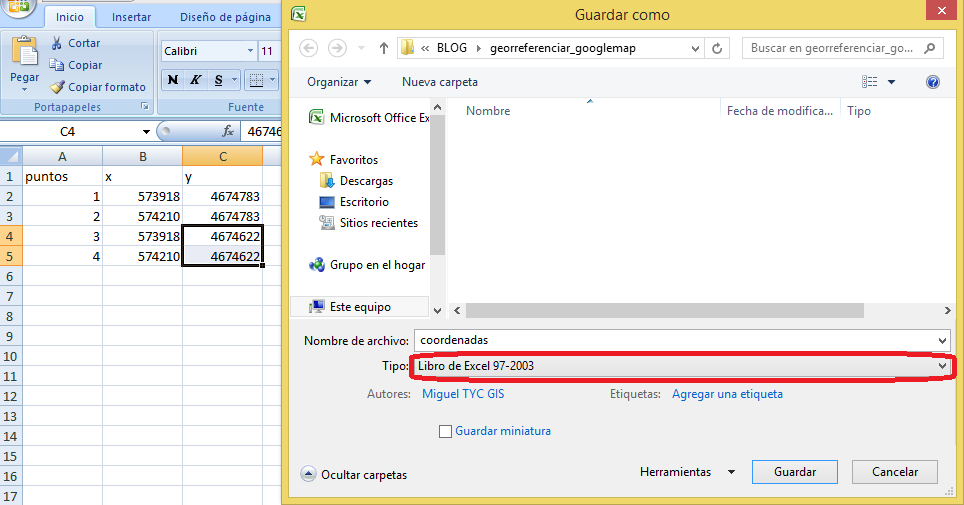Open the borders dropdown arrow

click(x=272, y=80)
